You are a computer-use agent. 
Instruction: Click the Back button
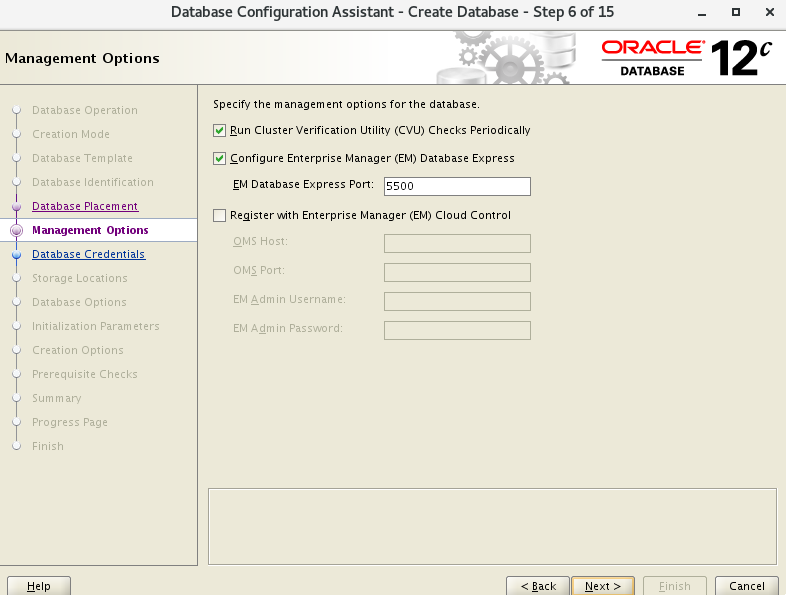538,586
